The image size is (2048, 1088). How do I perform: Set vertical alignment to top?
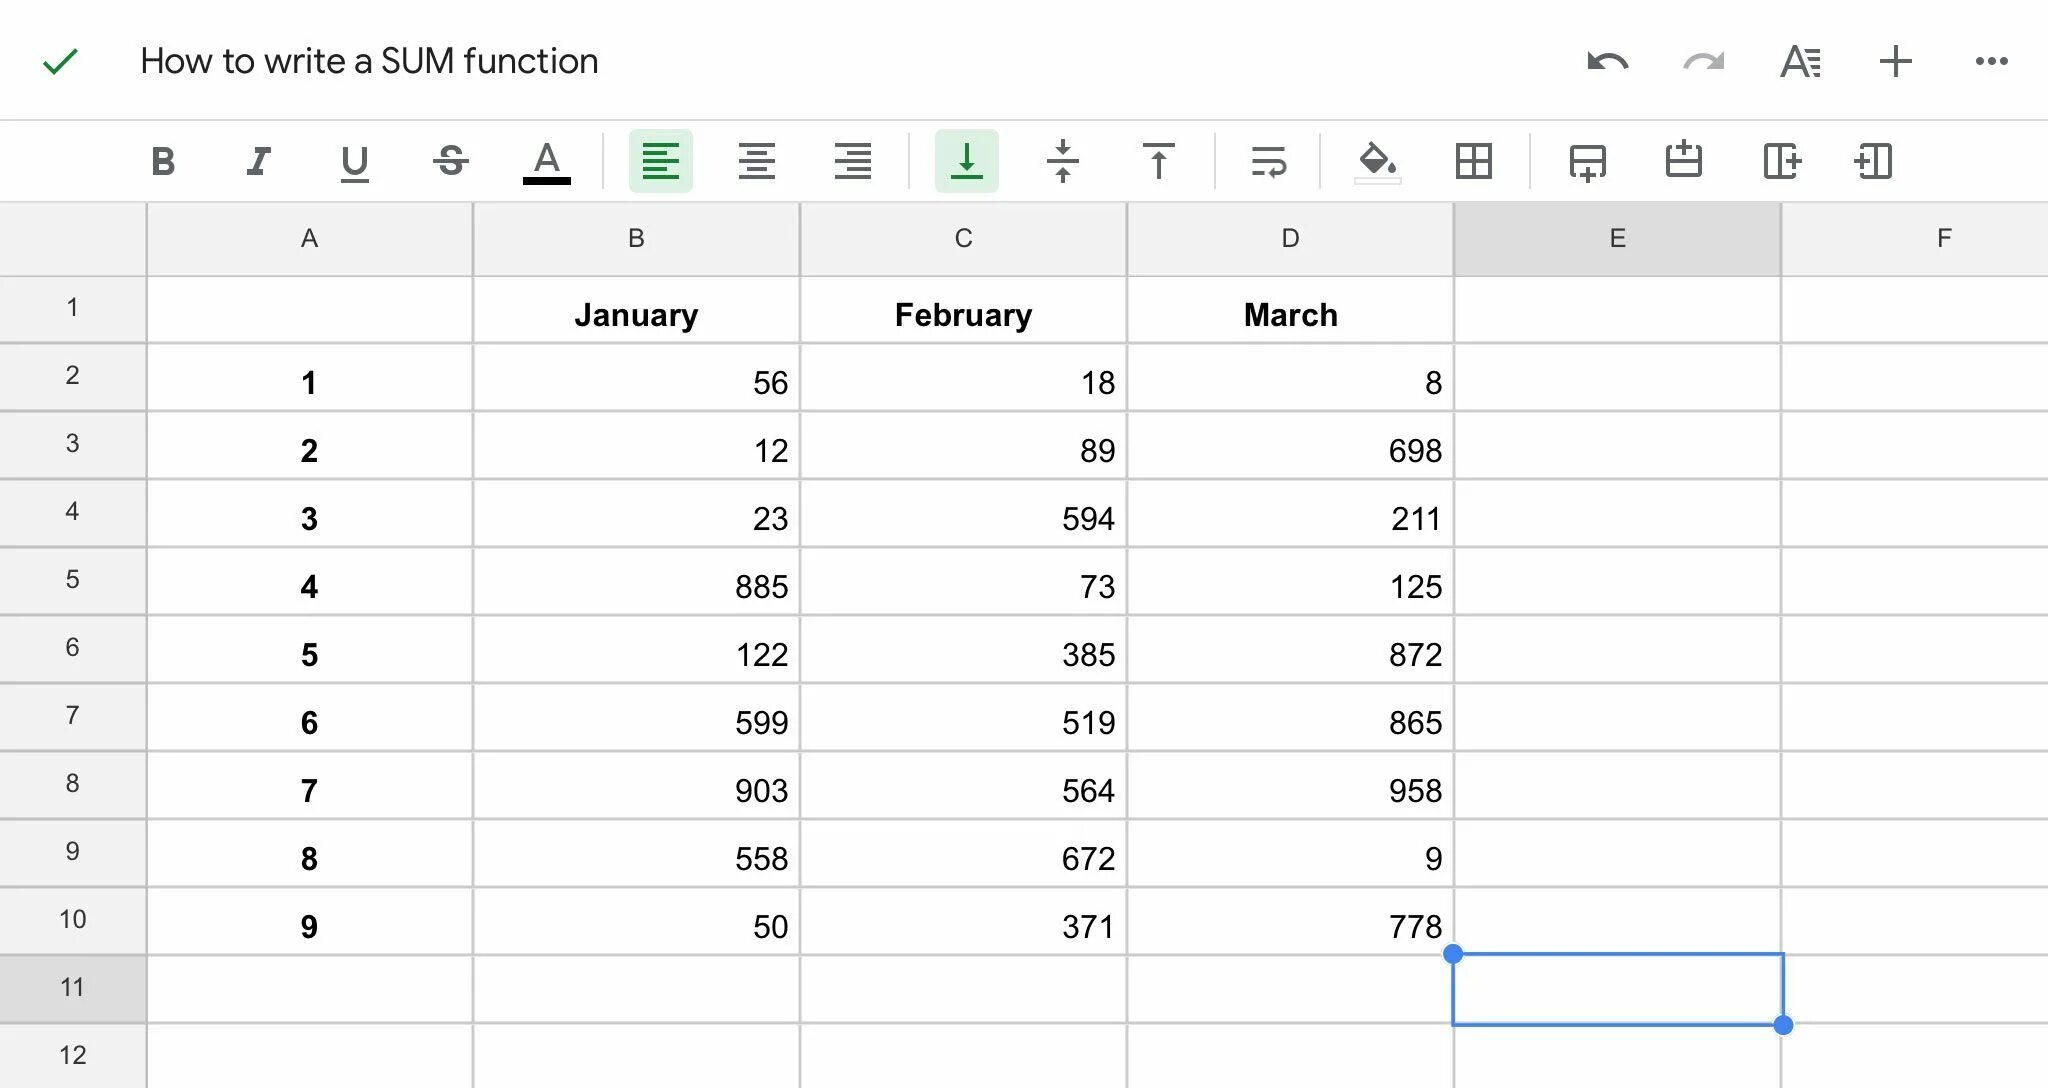[1158, 161]
